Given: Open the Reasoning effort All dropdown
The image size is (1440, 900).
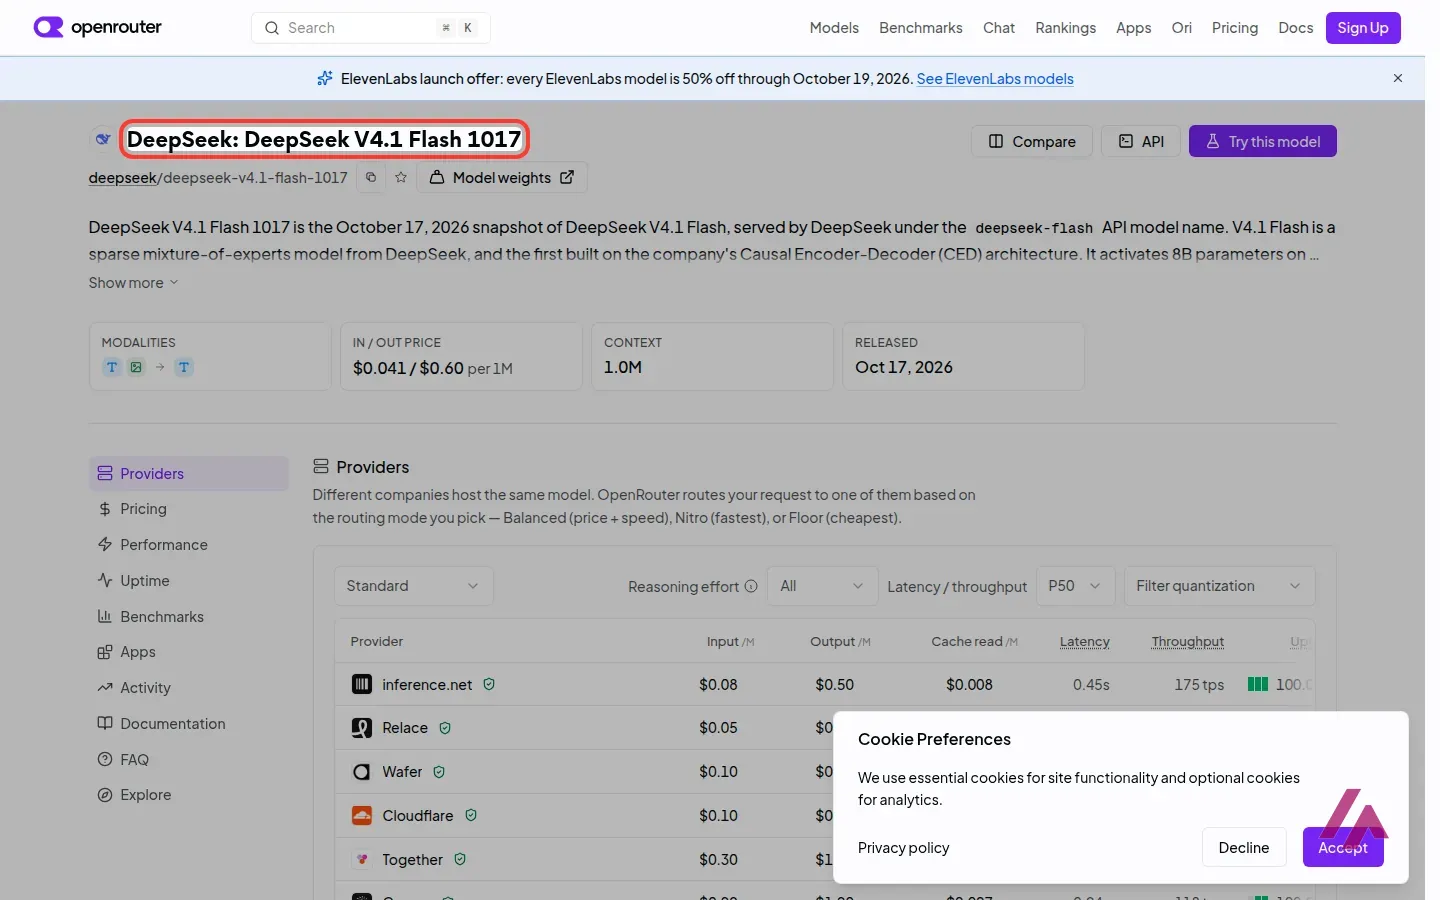Looking at the screenshot, I should click(x=822, y=586).
